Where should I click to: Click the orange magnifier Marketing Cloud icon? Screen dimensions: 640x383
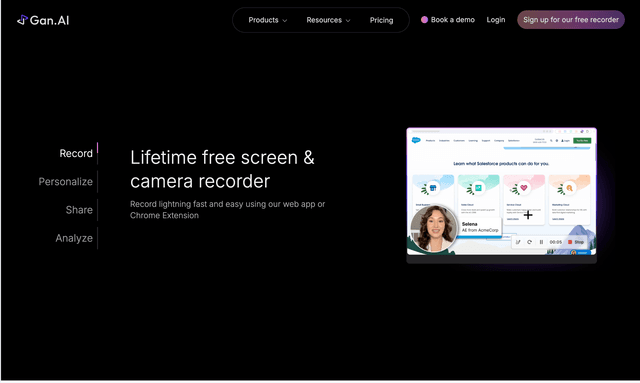click(569, 188)
